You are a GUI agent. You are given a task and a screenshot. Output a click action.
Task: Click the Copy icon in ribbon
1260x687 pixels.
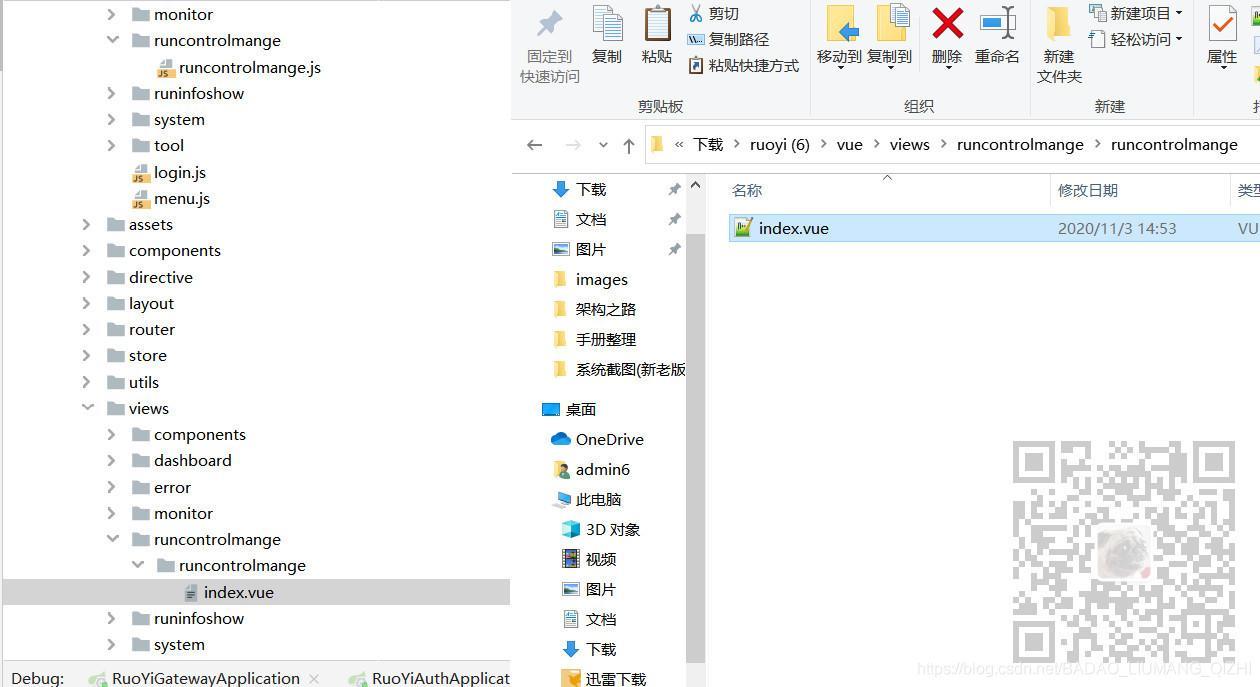tap(607, 23)
